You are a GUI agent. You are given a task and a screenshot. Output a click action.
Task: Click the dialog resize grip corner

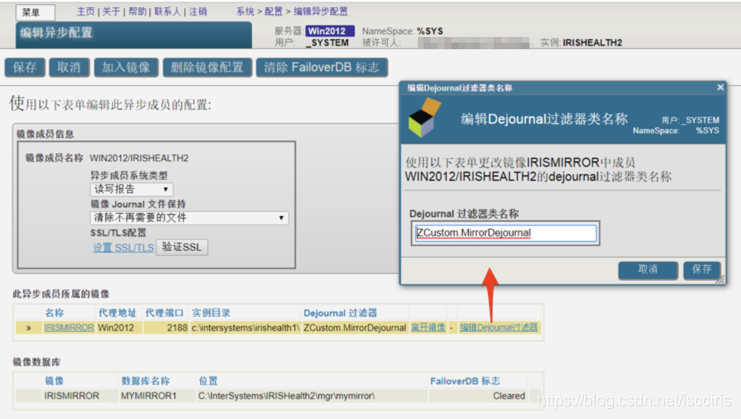(x=721, y=280)
